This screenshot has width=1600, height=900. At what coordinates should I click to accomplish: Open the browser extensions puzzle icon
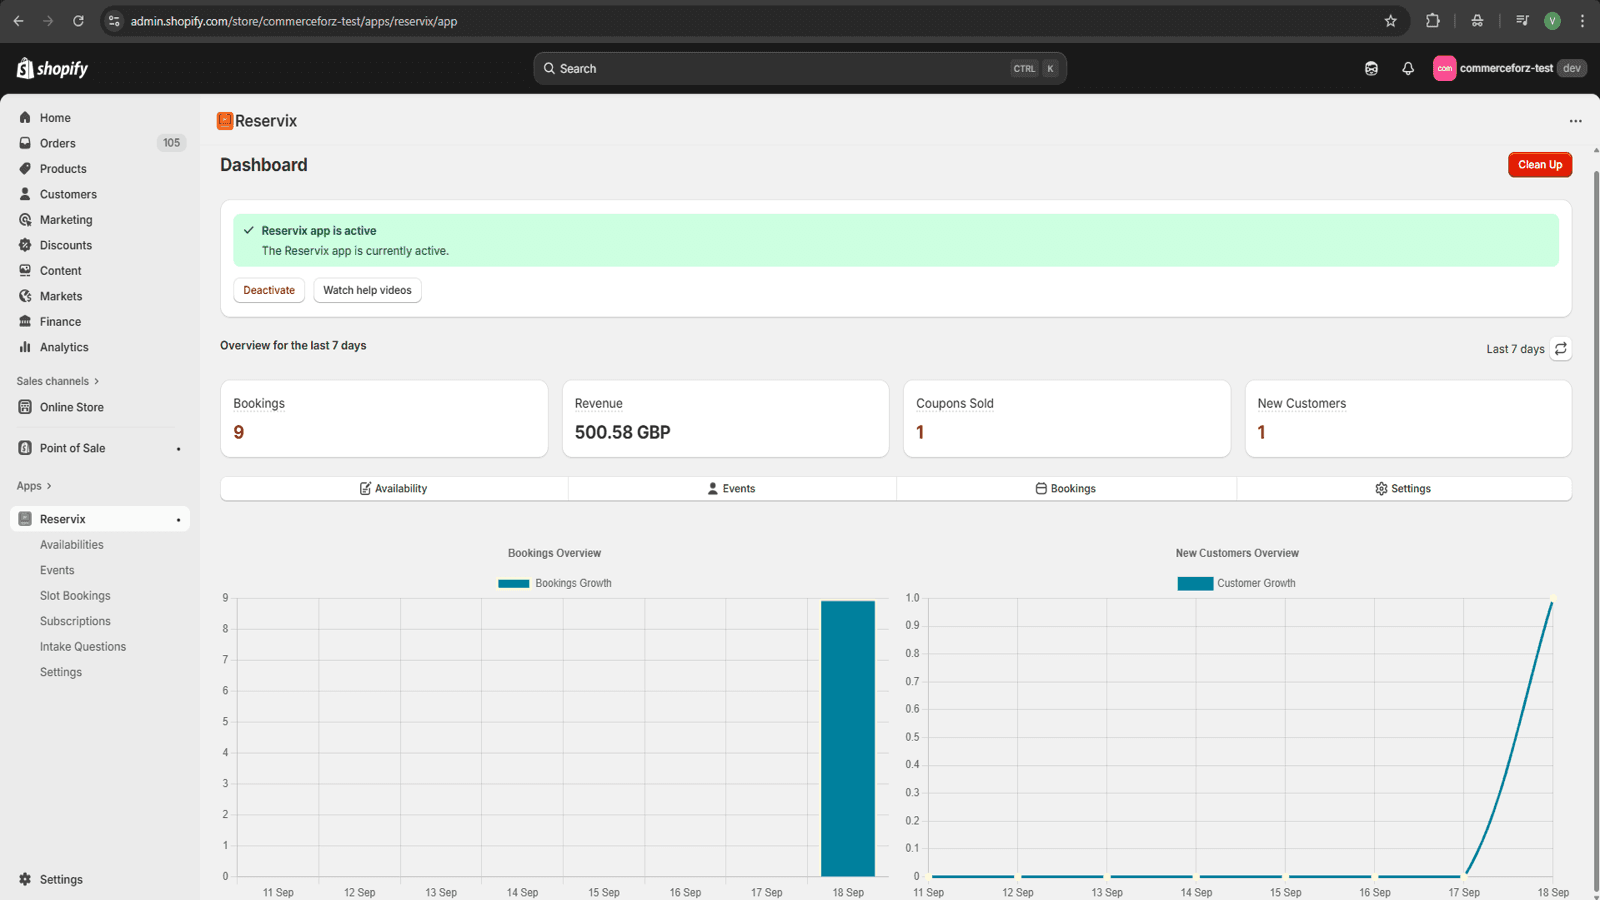1433,20
